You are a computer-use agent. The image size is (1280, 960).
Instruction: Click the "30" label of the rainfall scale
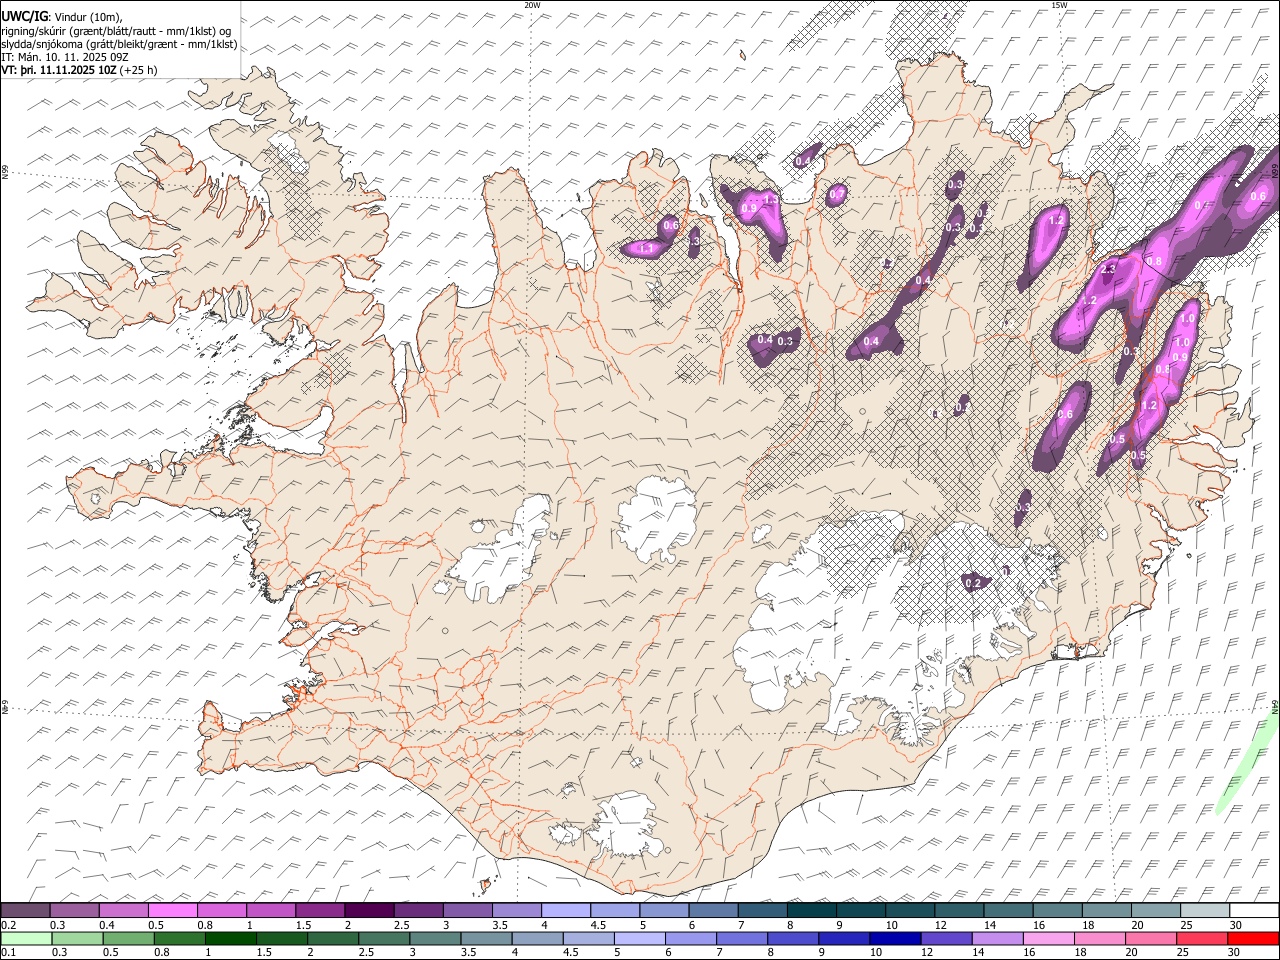click(x=1234, y=952)
